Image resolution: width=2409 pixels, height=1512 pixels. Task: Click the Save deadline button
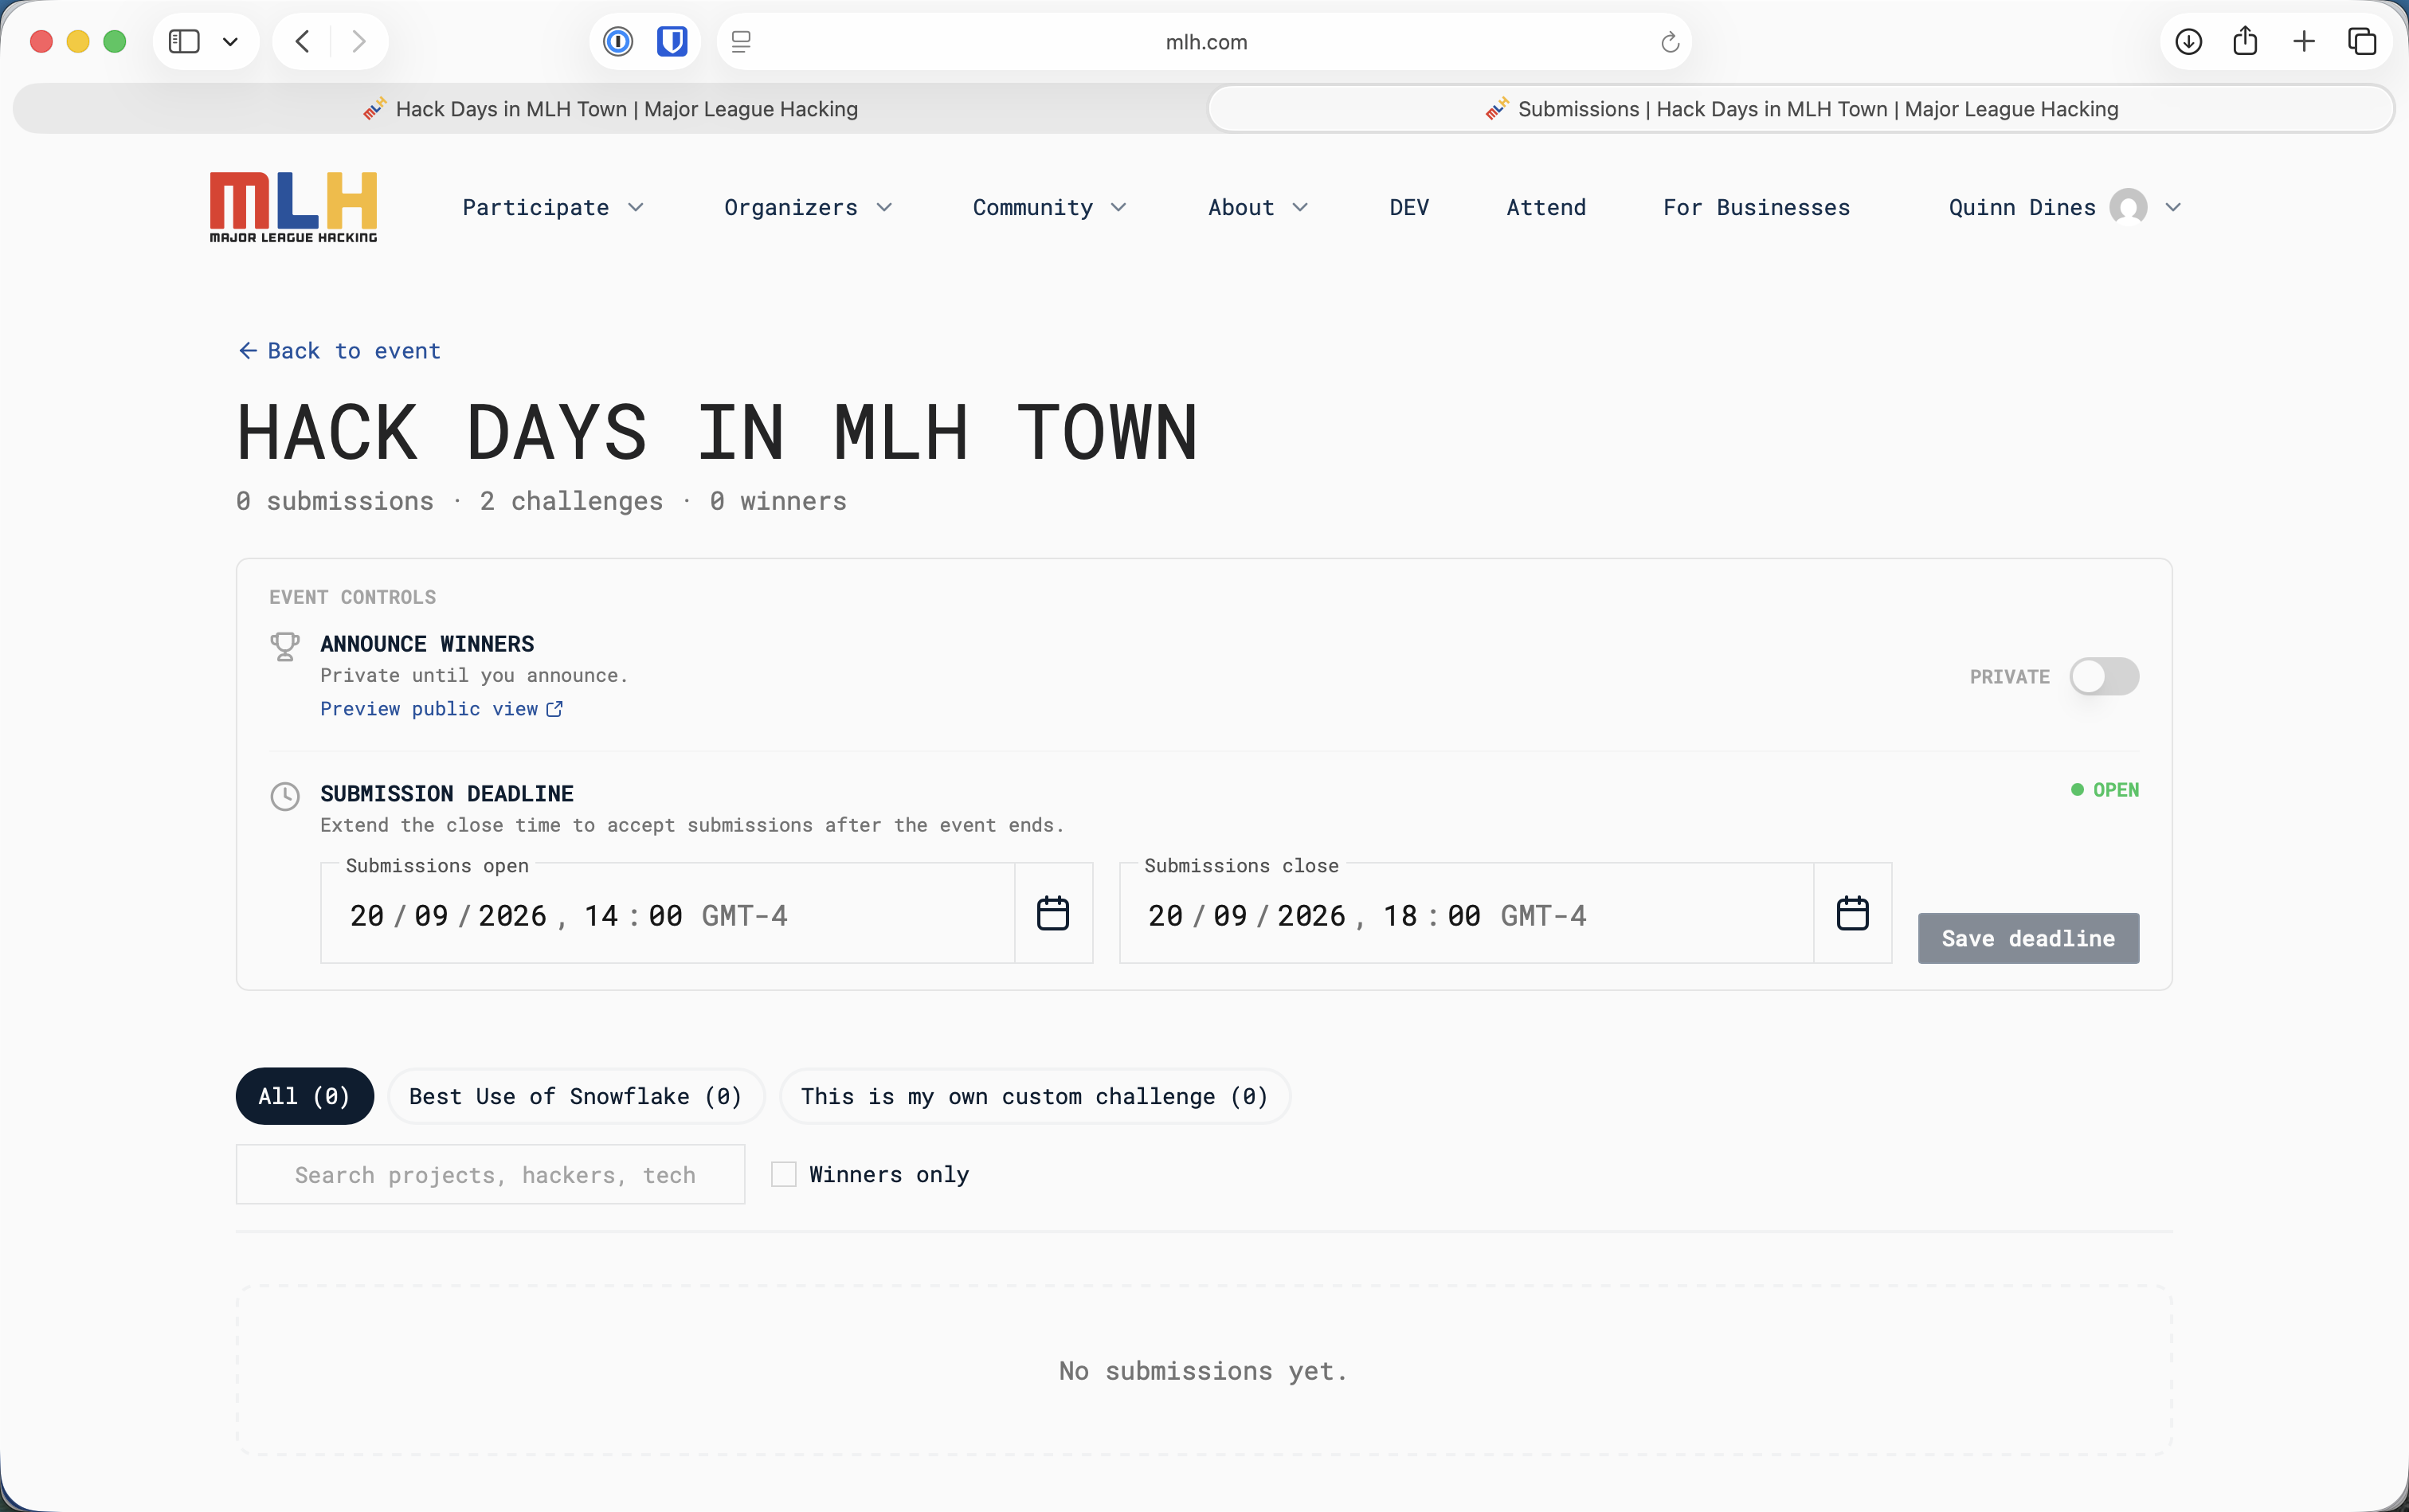click(2028, 939)
